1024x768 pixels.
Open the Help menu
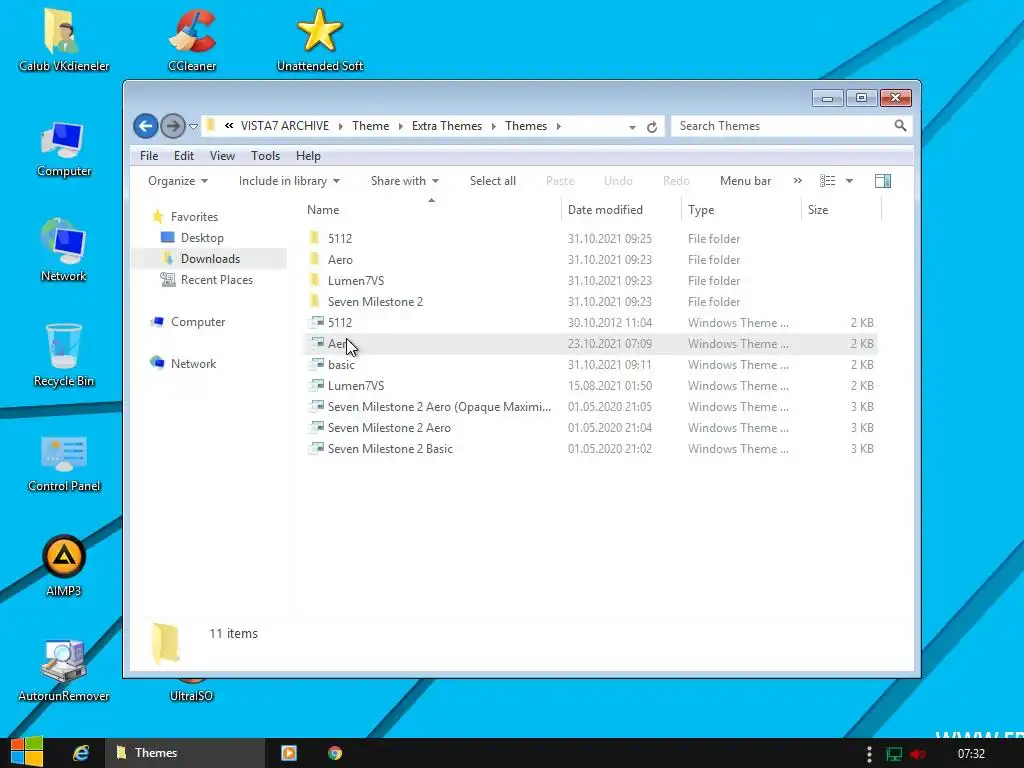tap(308, 155)
